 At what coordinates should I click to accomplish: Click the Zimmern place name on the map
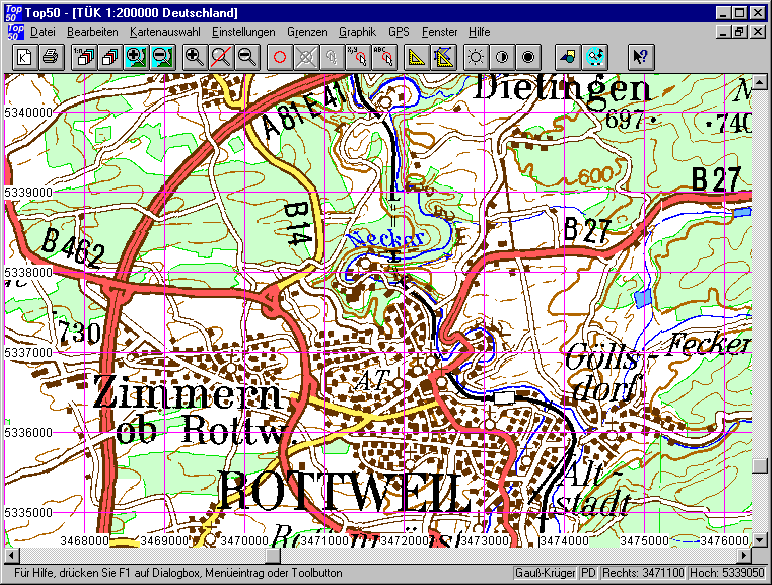click(189, 392)
